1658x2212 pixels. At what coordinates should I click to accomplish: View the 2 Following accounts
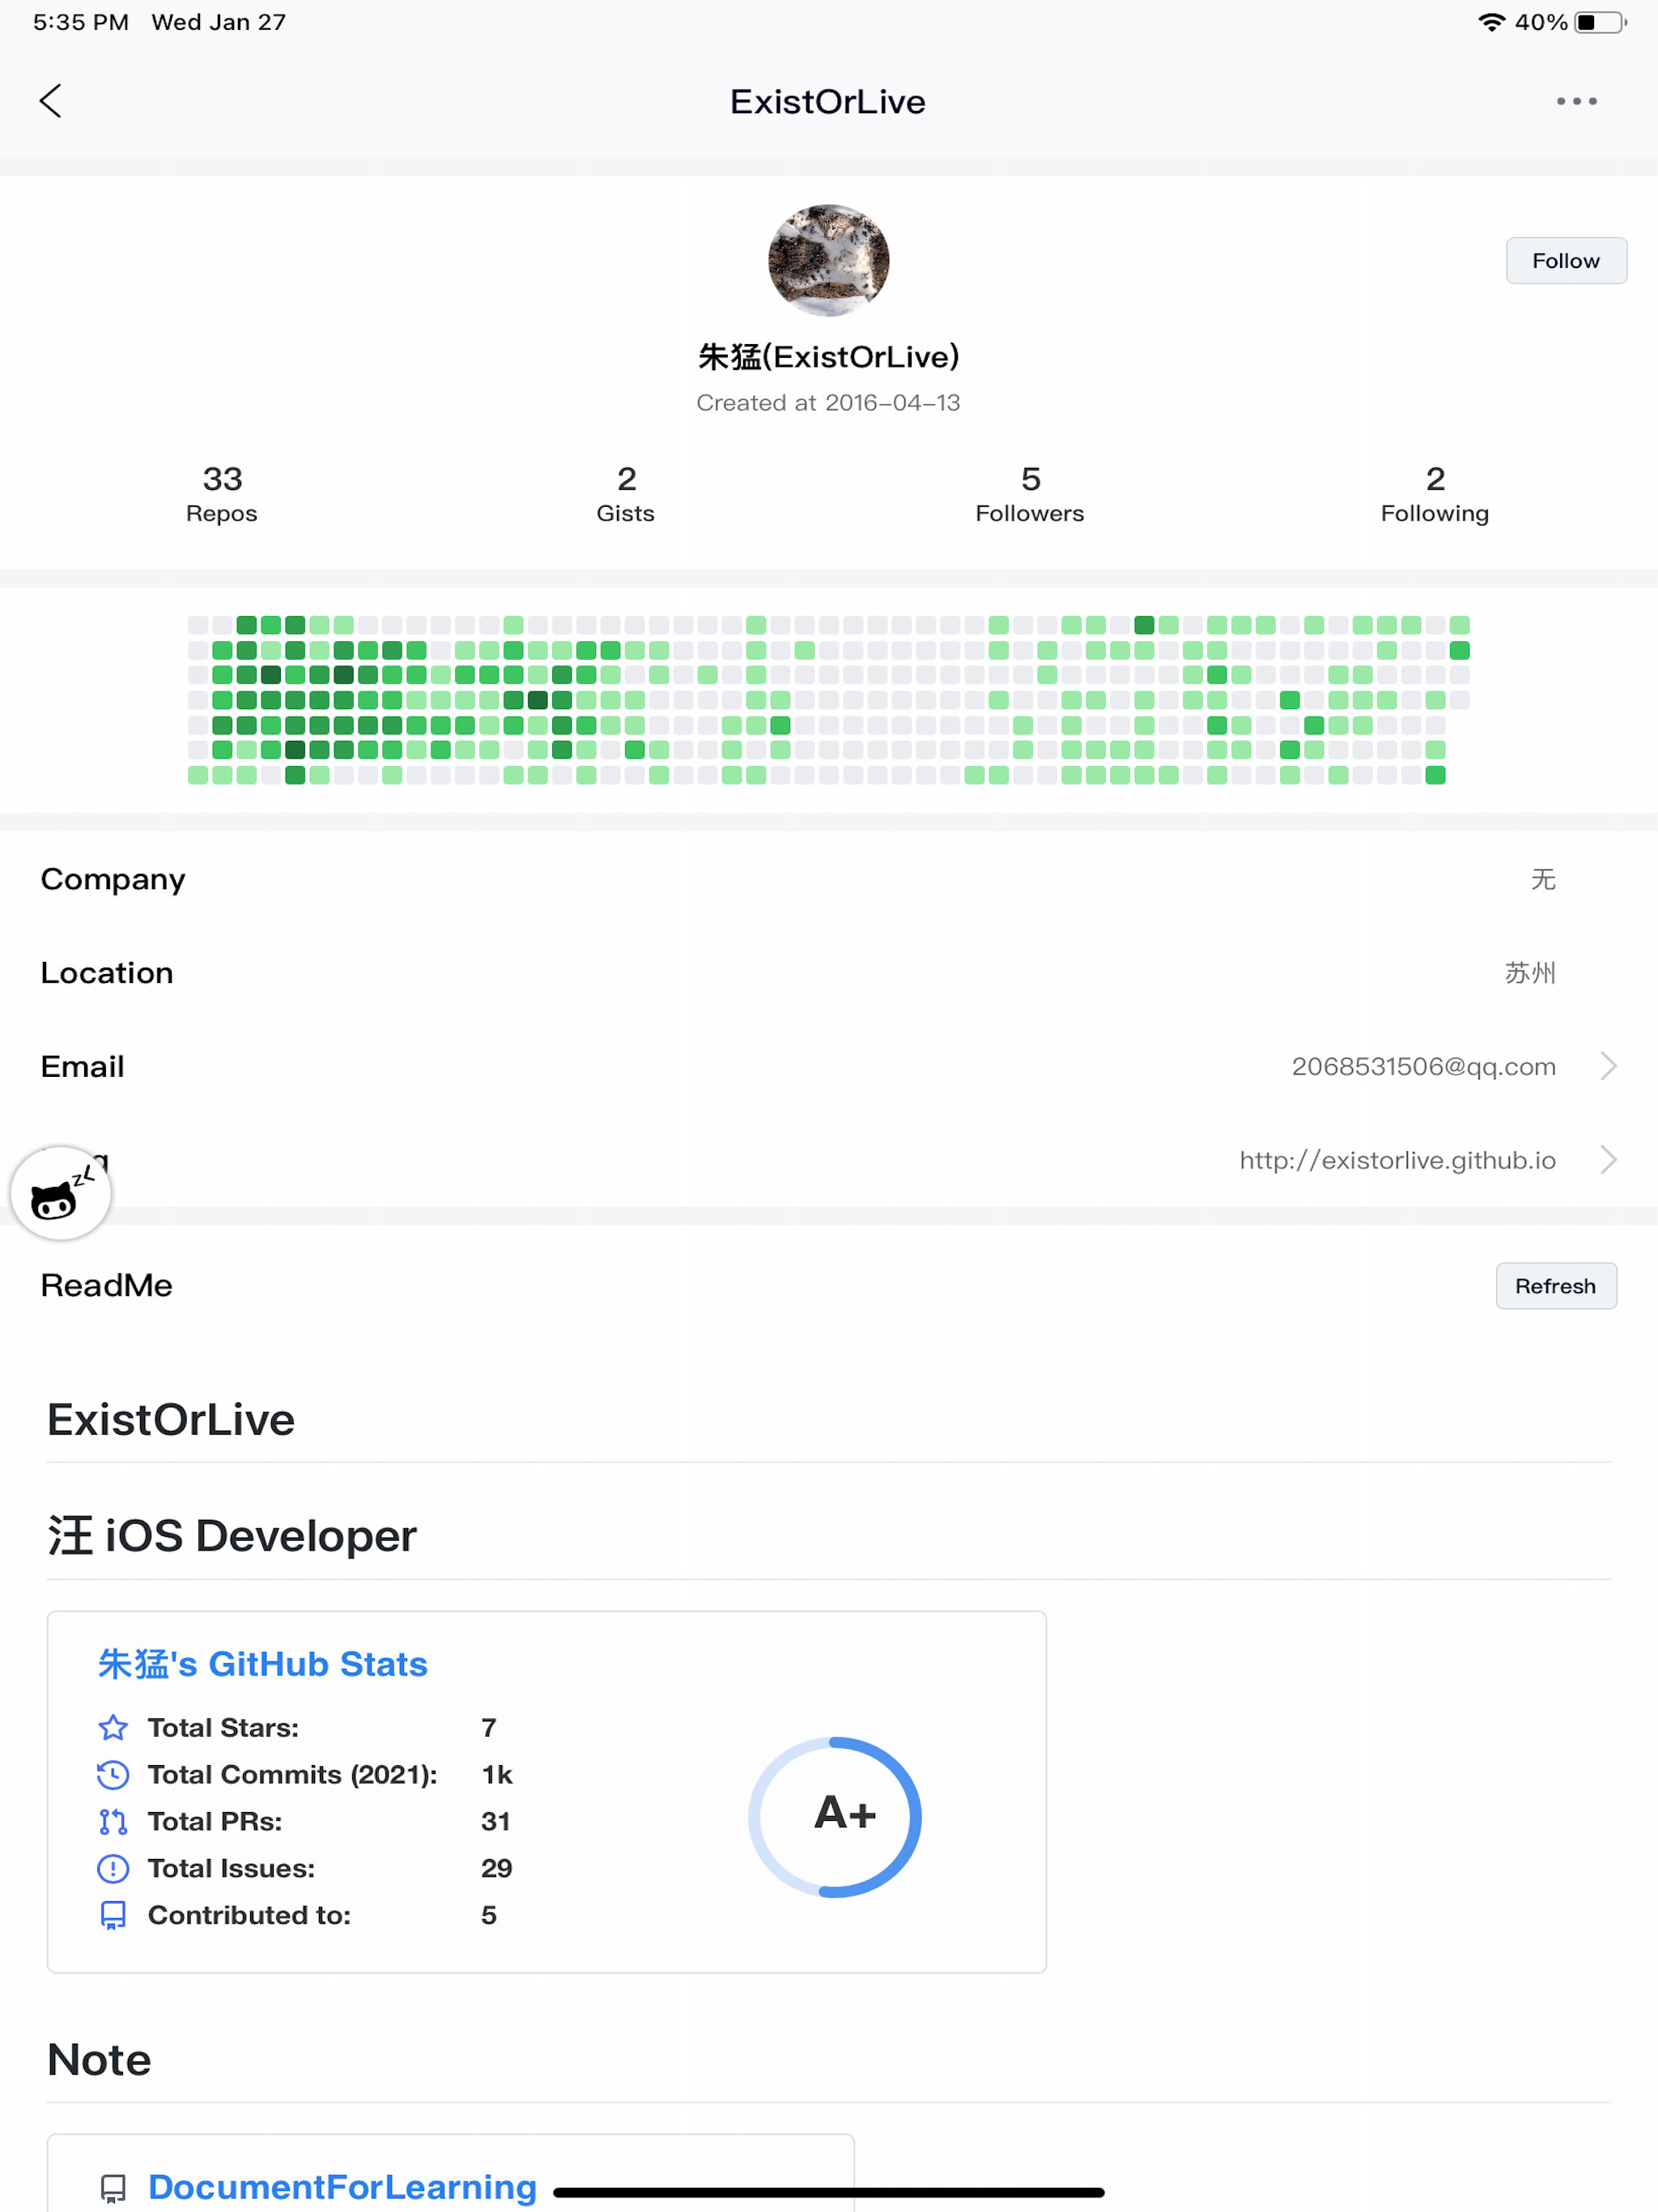click(1435, 493)
